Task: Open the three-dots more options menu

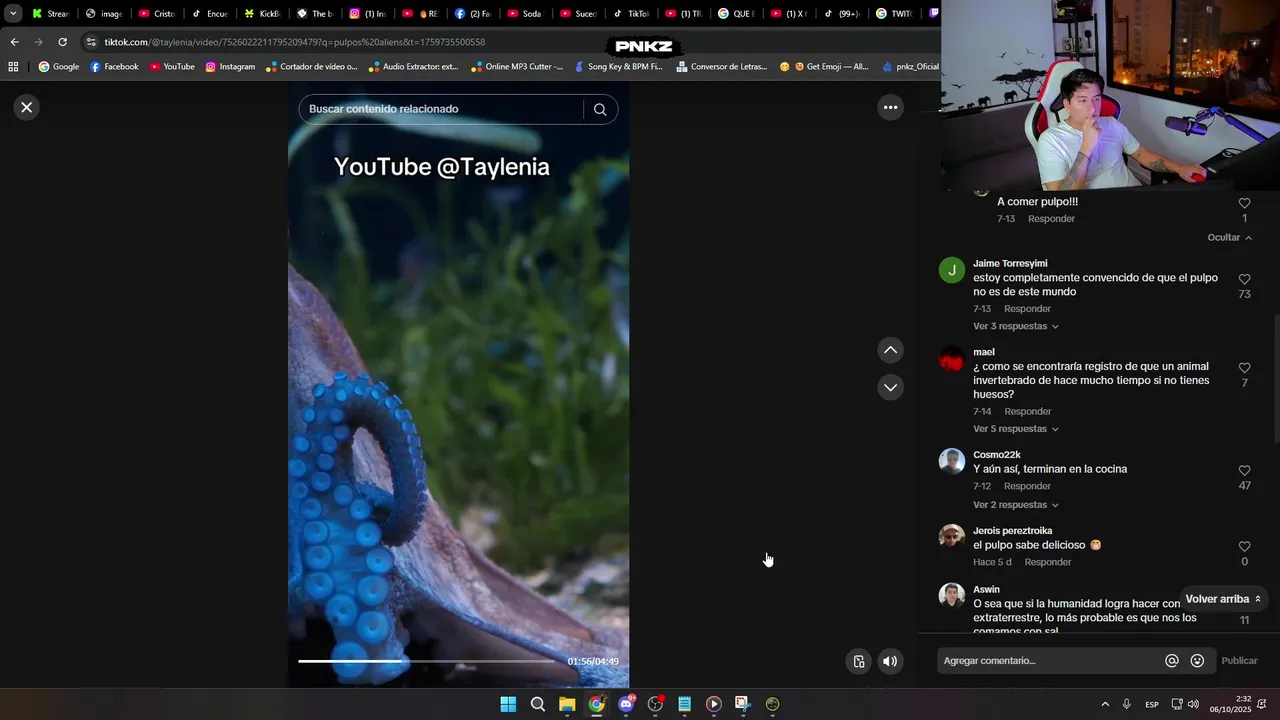Action: pyautogui.click(x=890, y=107)
